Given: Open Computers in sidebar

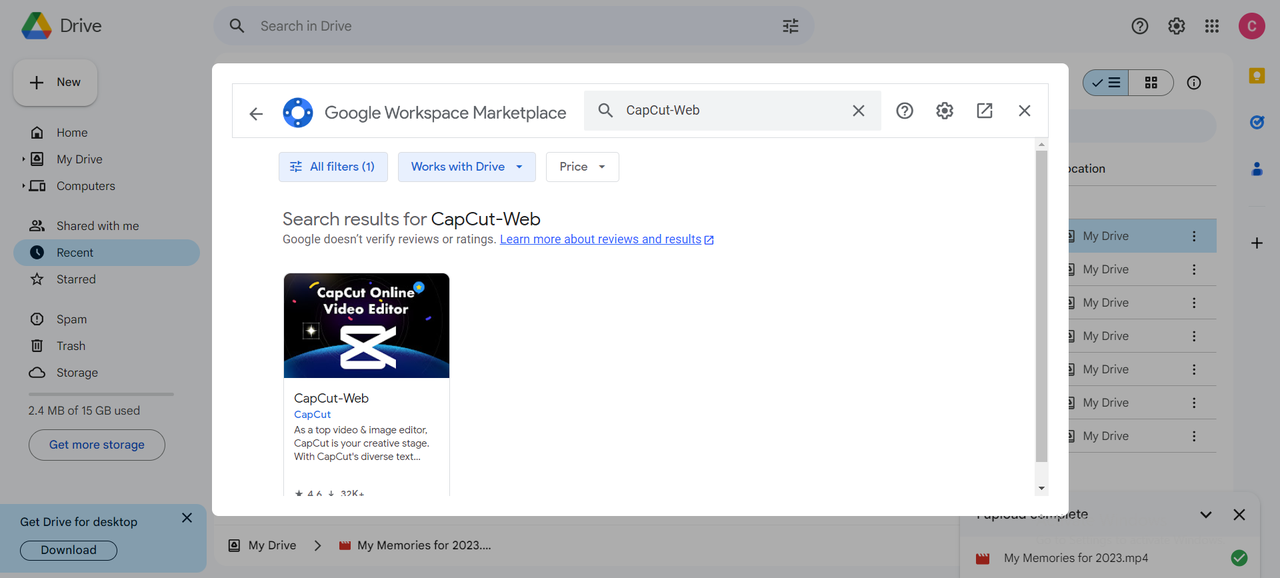Looking at the screenshot, I should pos(85,186).
